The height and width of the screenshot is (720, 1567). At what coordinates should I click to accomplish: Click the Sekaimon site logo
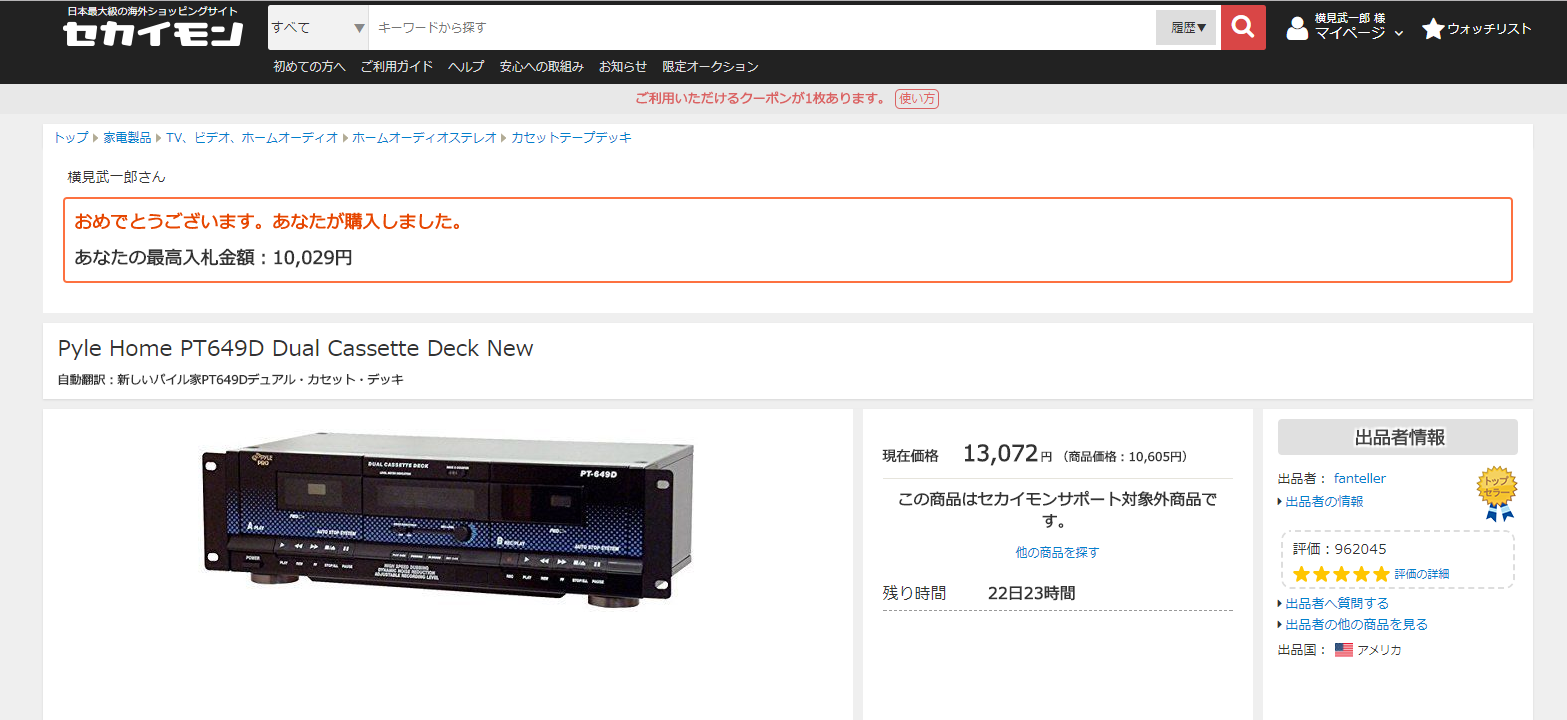[x=153, y=27]
